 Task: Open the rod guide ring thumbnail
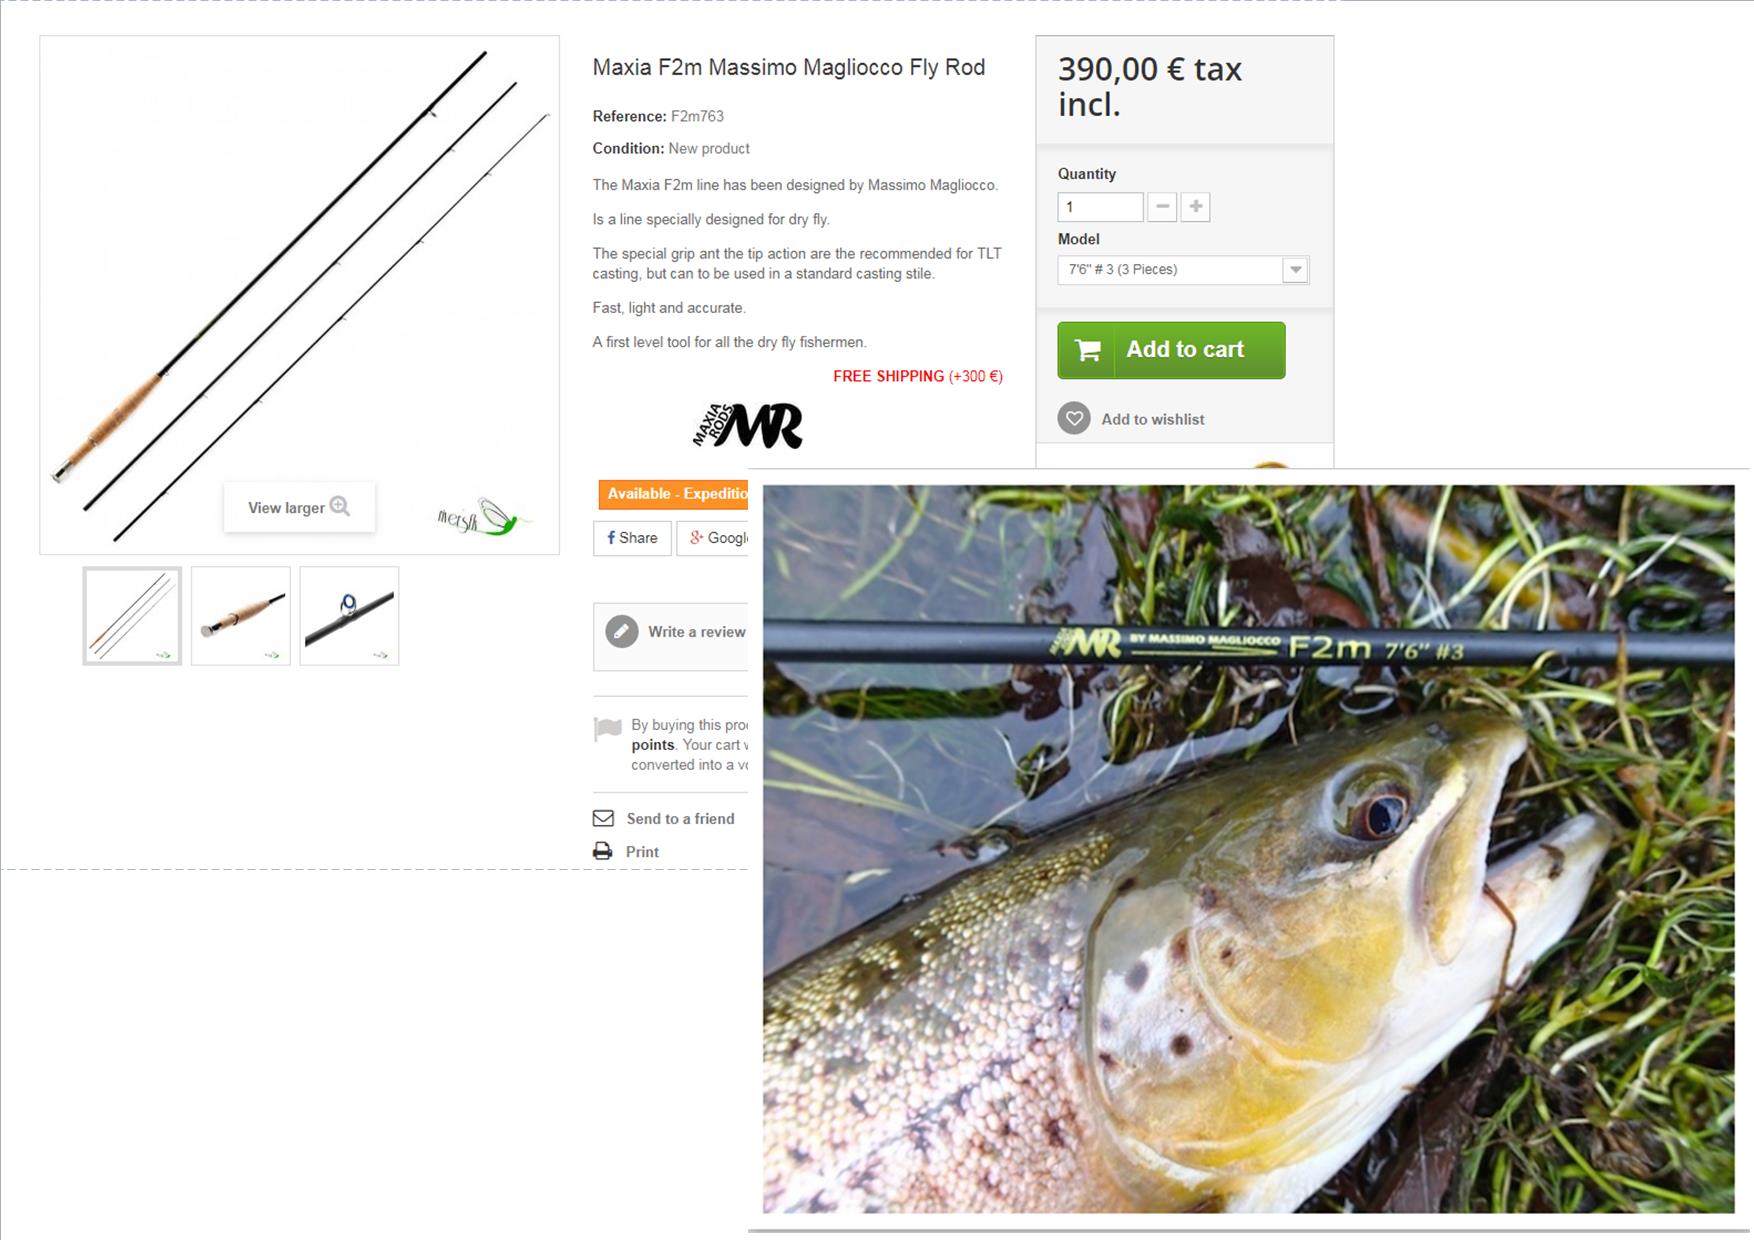[349, 616]
